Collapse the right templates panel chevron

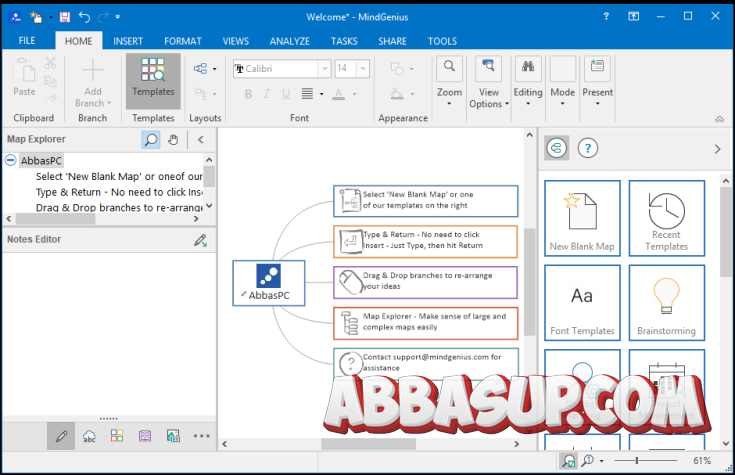717,149
